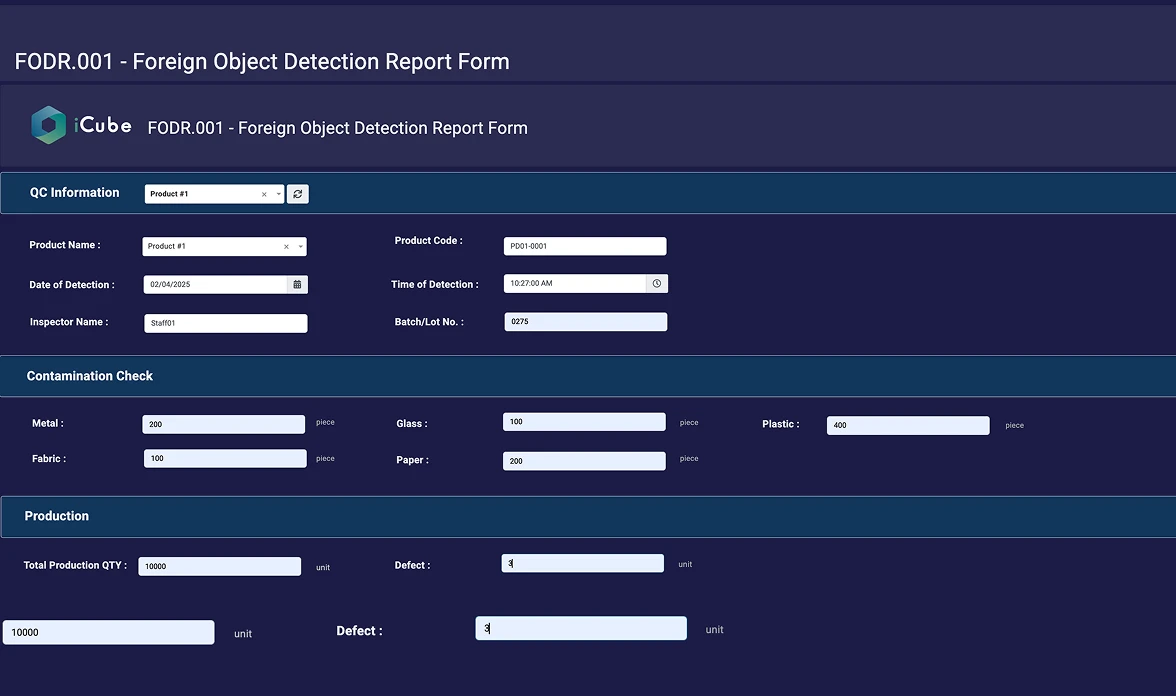Select the Contamination Check section header
The image size is (1176, 696).
pos(90,376)
